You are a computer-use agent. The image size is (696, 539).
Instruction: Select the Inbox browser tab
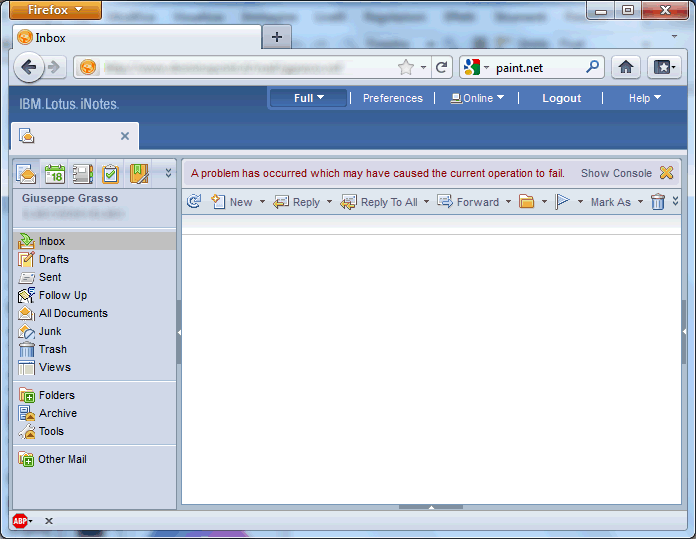pos(138,38)
